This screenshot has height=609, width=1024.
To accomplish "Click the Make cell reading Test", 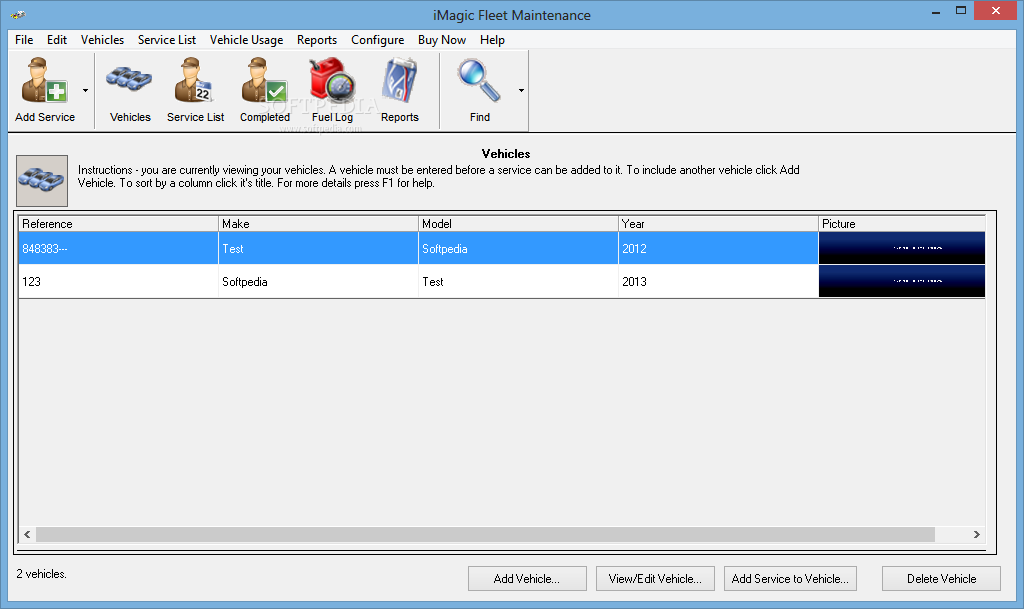I will [318, 248].
